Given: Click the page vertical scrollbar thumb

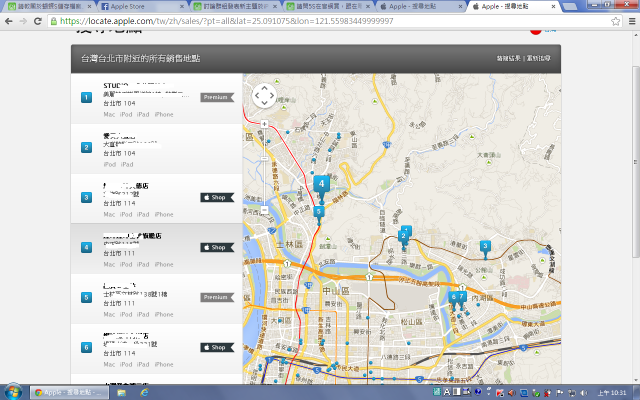Looking at the screenshot, I should (x=636, y=161).
